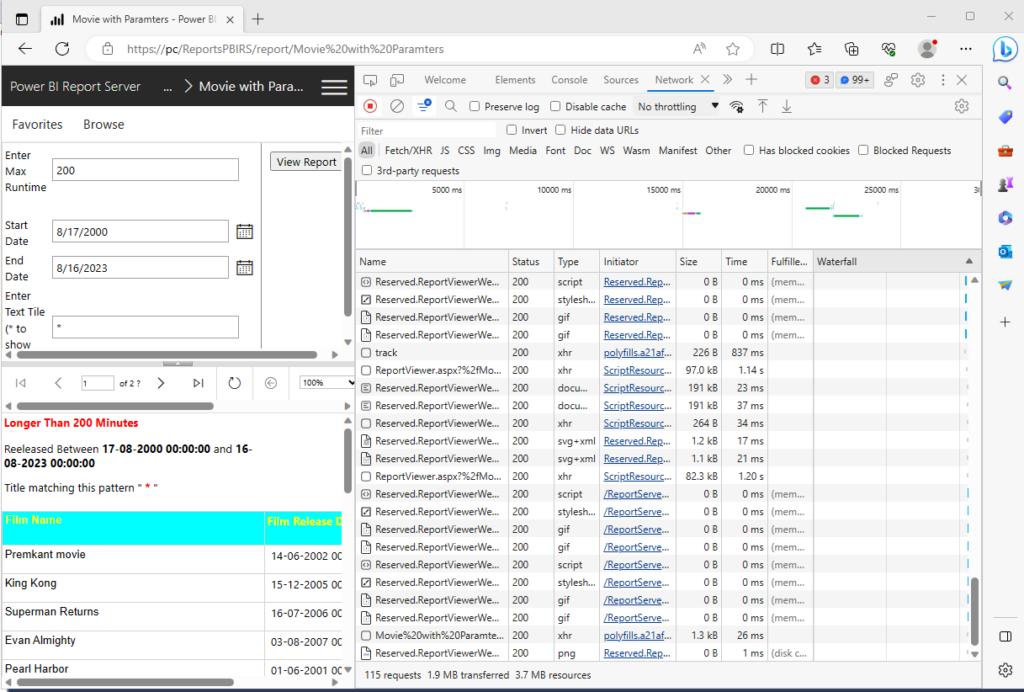
Task: Click the browser back arrow
Action: [25, 49]
